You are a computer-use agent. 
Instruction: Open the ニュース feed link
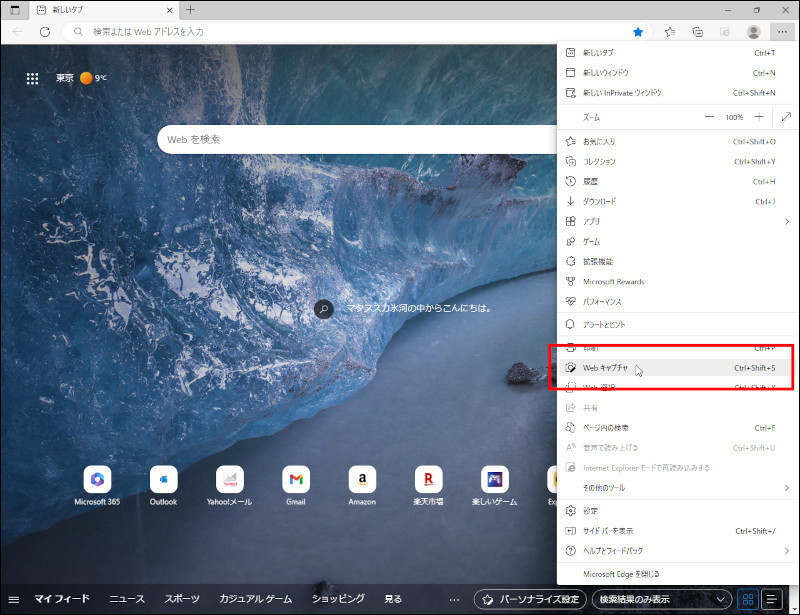coord(127,599)
